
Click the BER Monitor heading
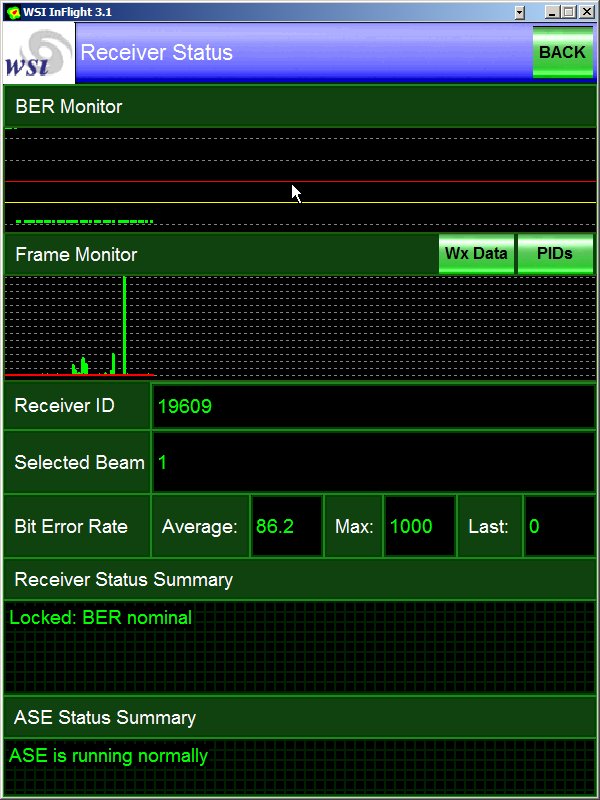coord(68,107)
